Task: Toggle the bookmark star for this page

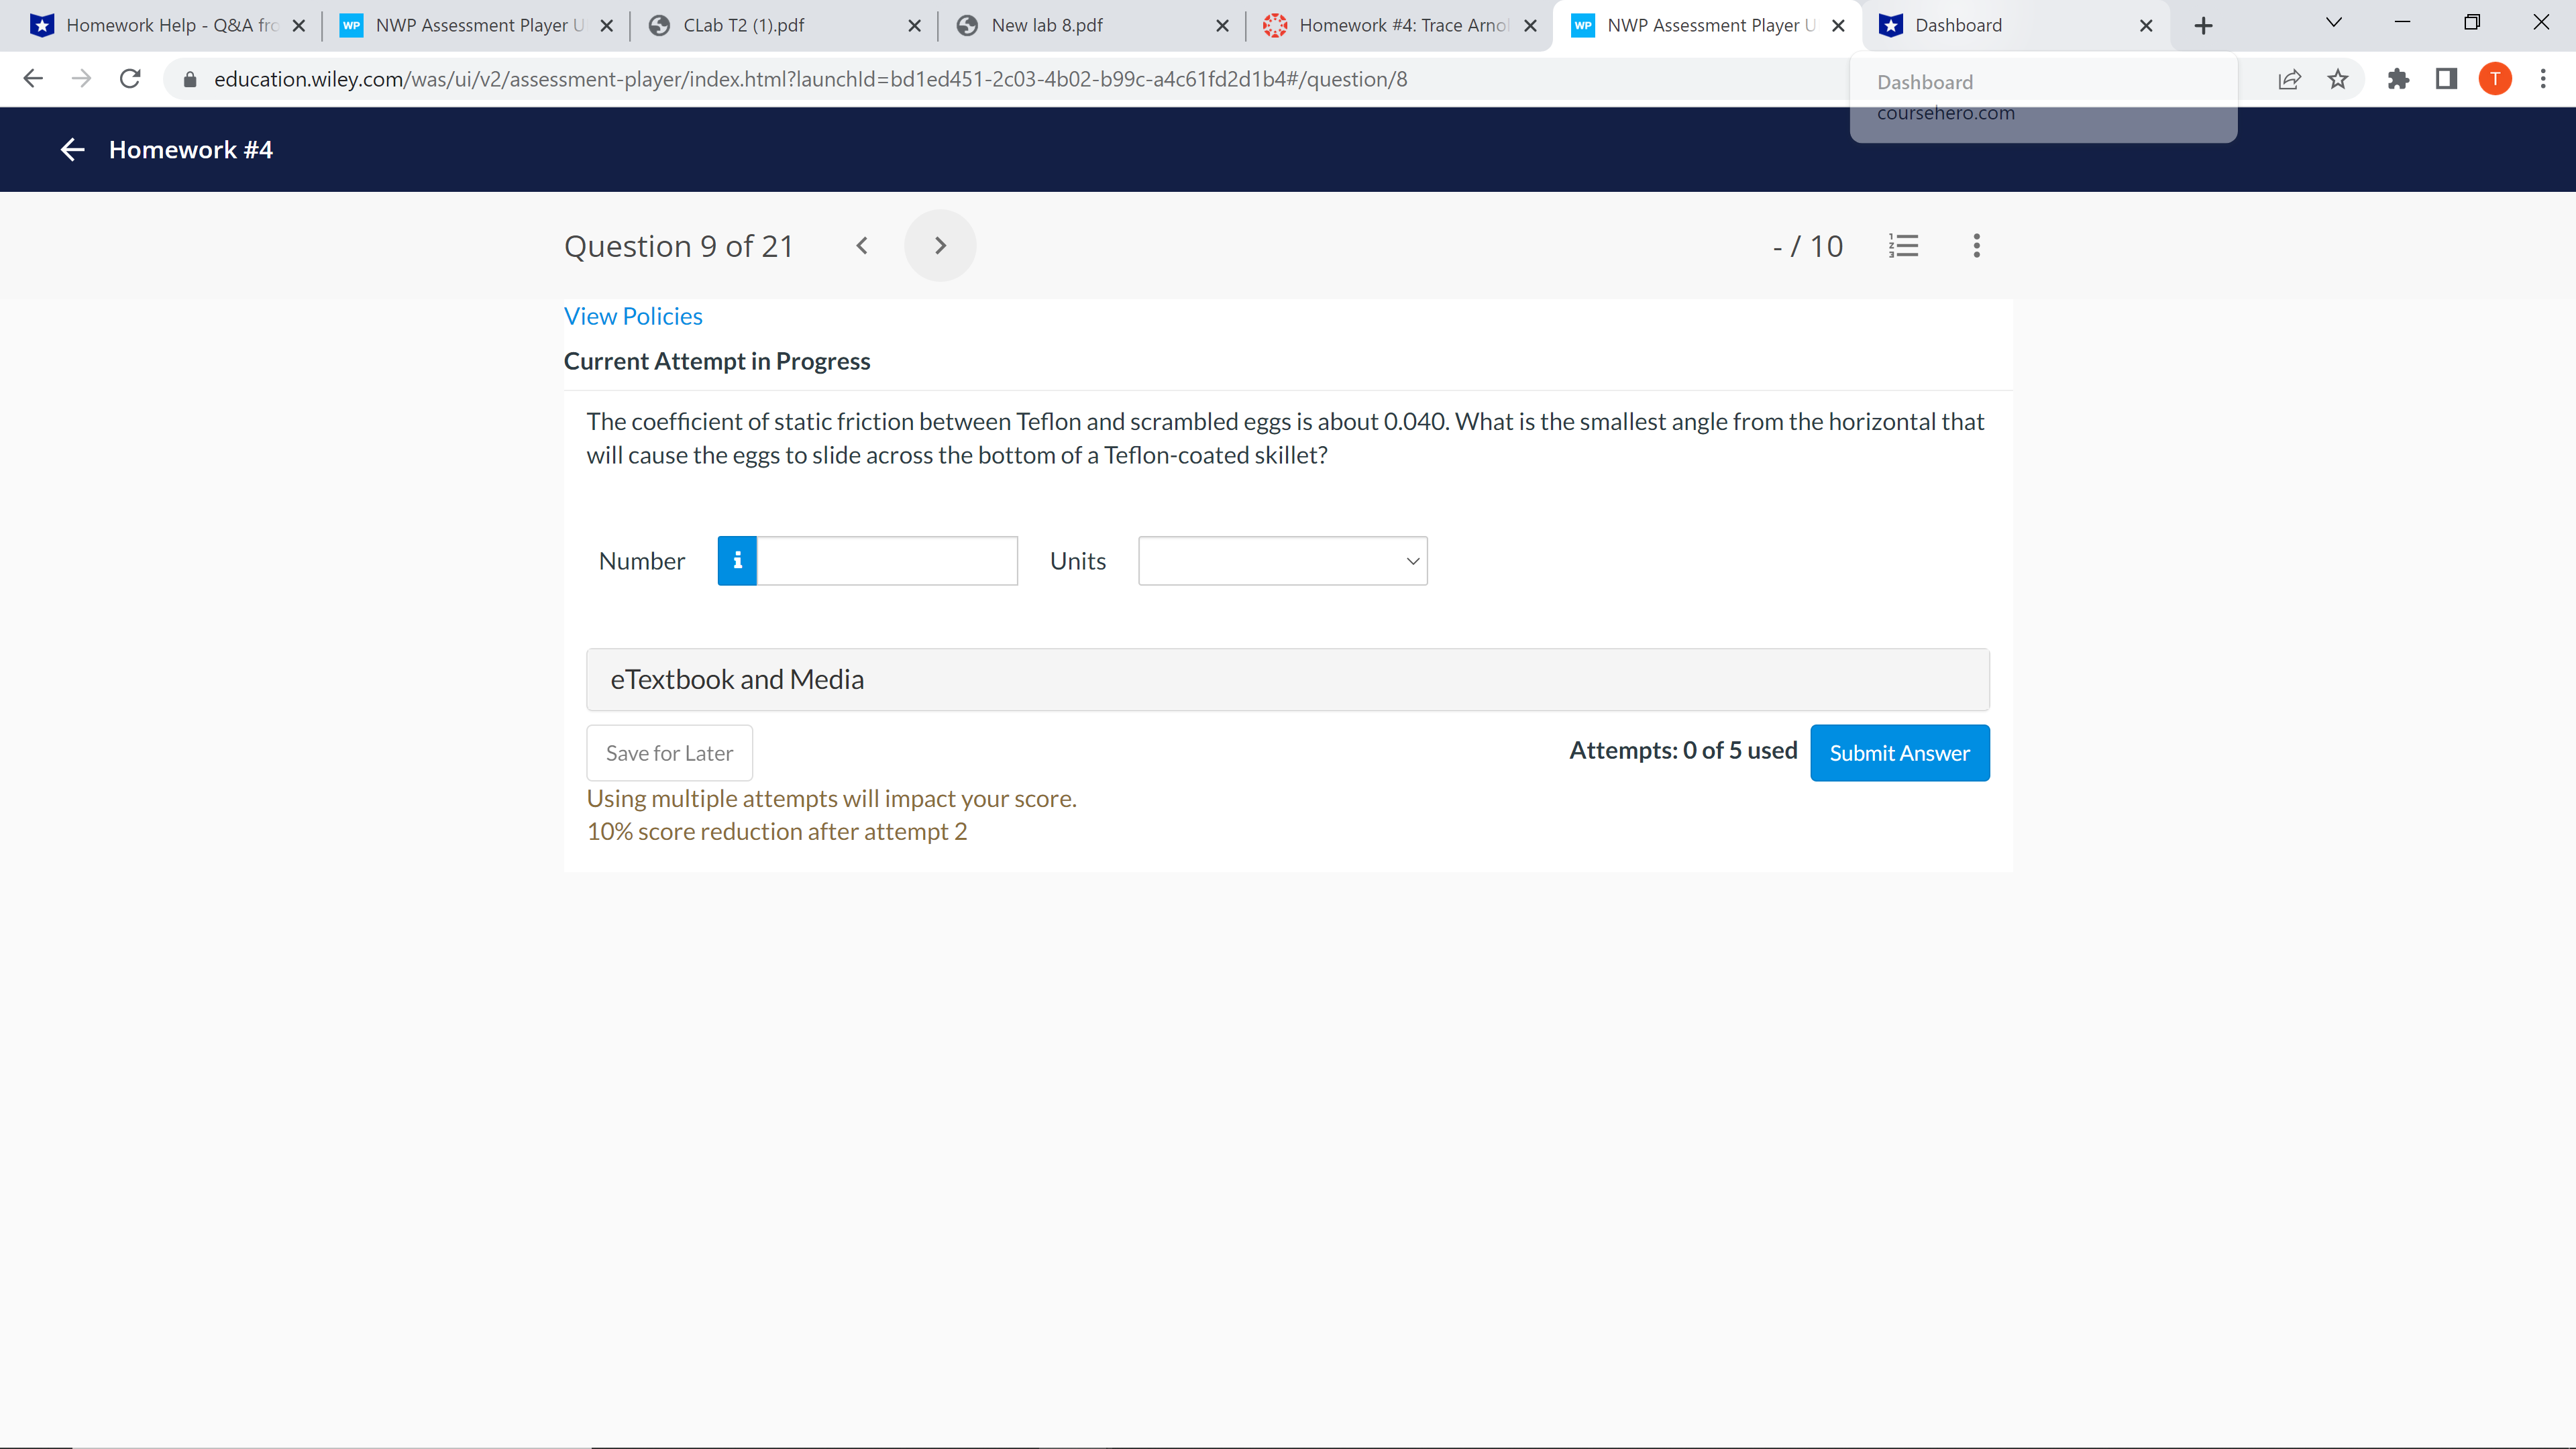Action: (x=2338, y=79)
